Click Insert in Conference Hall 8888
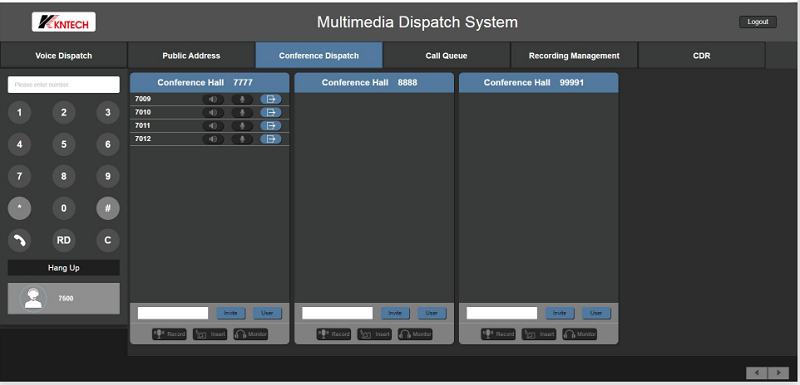Viewport: 800px width, 385px height. (x=374, y=334)
